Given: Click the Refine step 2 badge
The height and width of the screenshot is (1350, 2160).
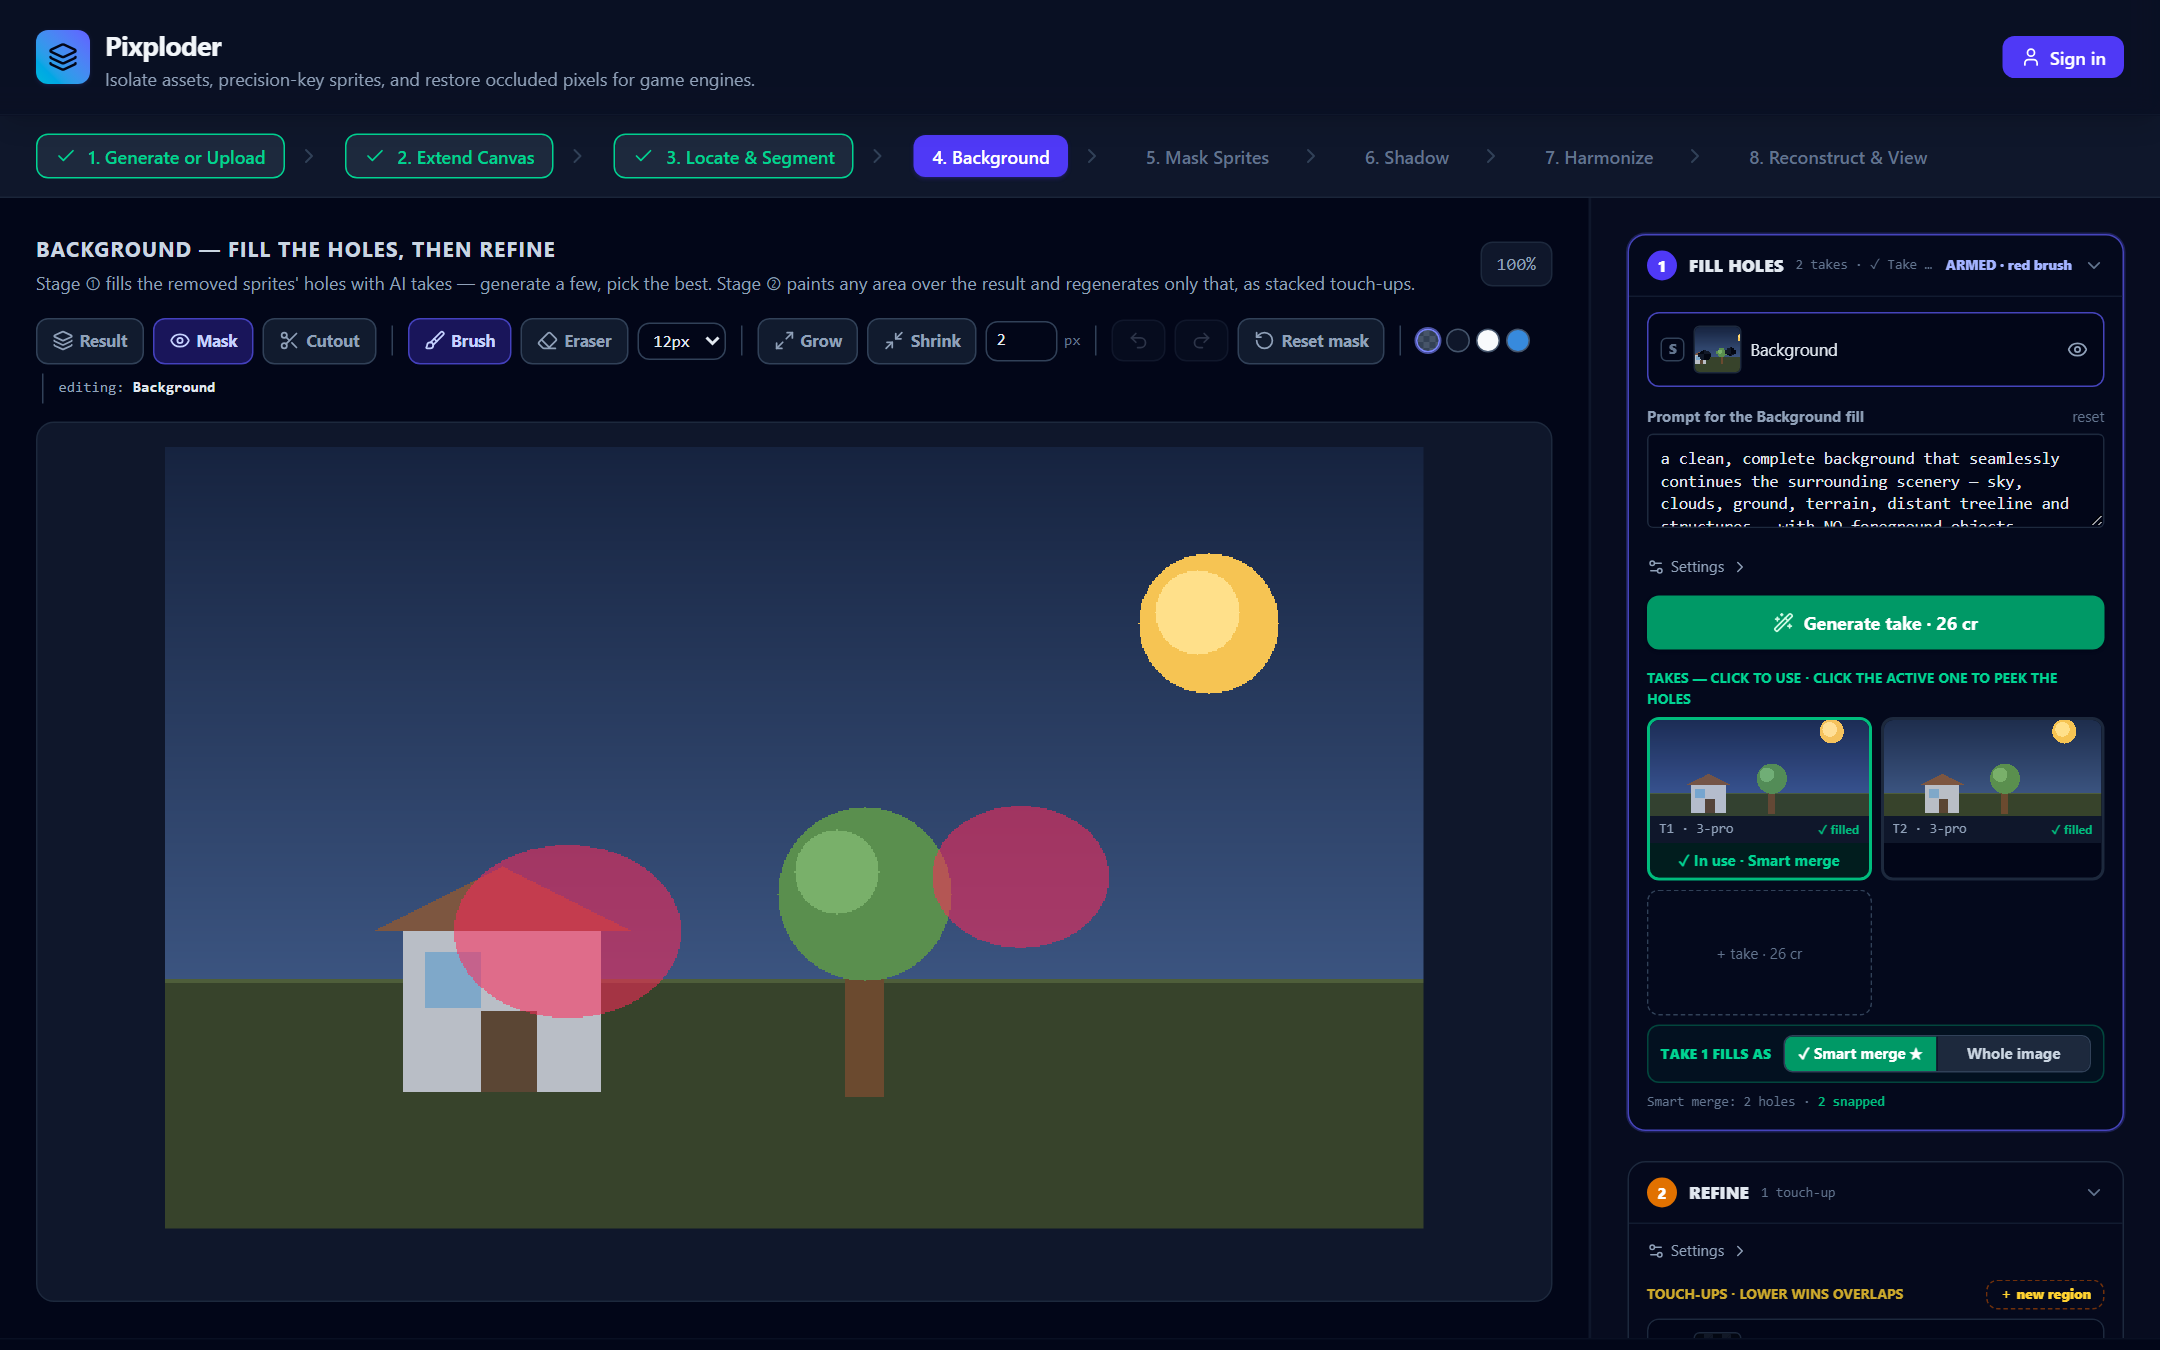Looking at the screenshot, I should click(1661, 1192).
